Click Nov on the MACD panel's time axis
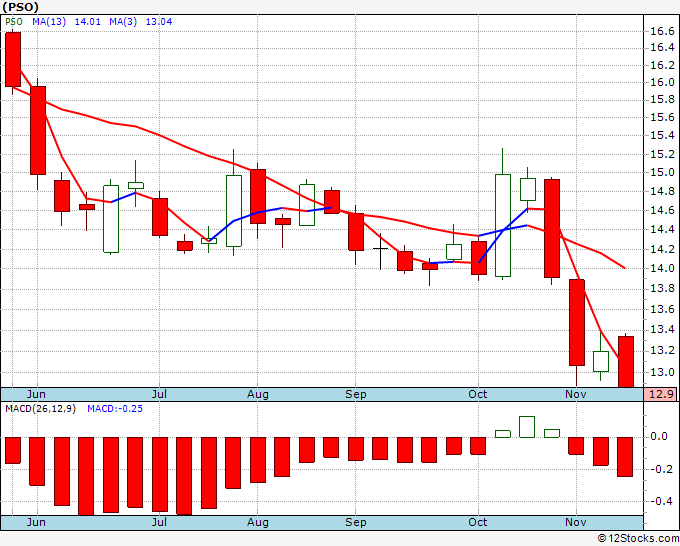Image resolution: width=680 pixels, height=546 pixels. (575, 522)
